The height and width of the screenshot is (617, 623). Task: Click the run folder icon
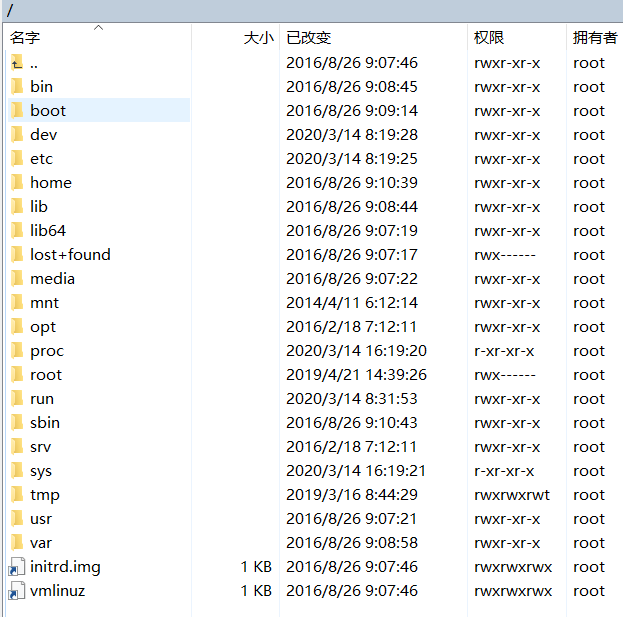[17, 398]
